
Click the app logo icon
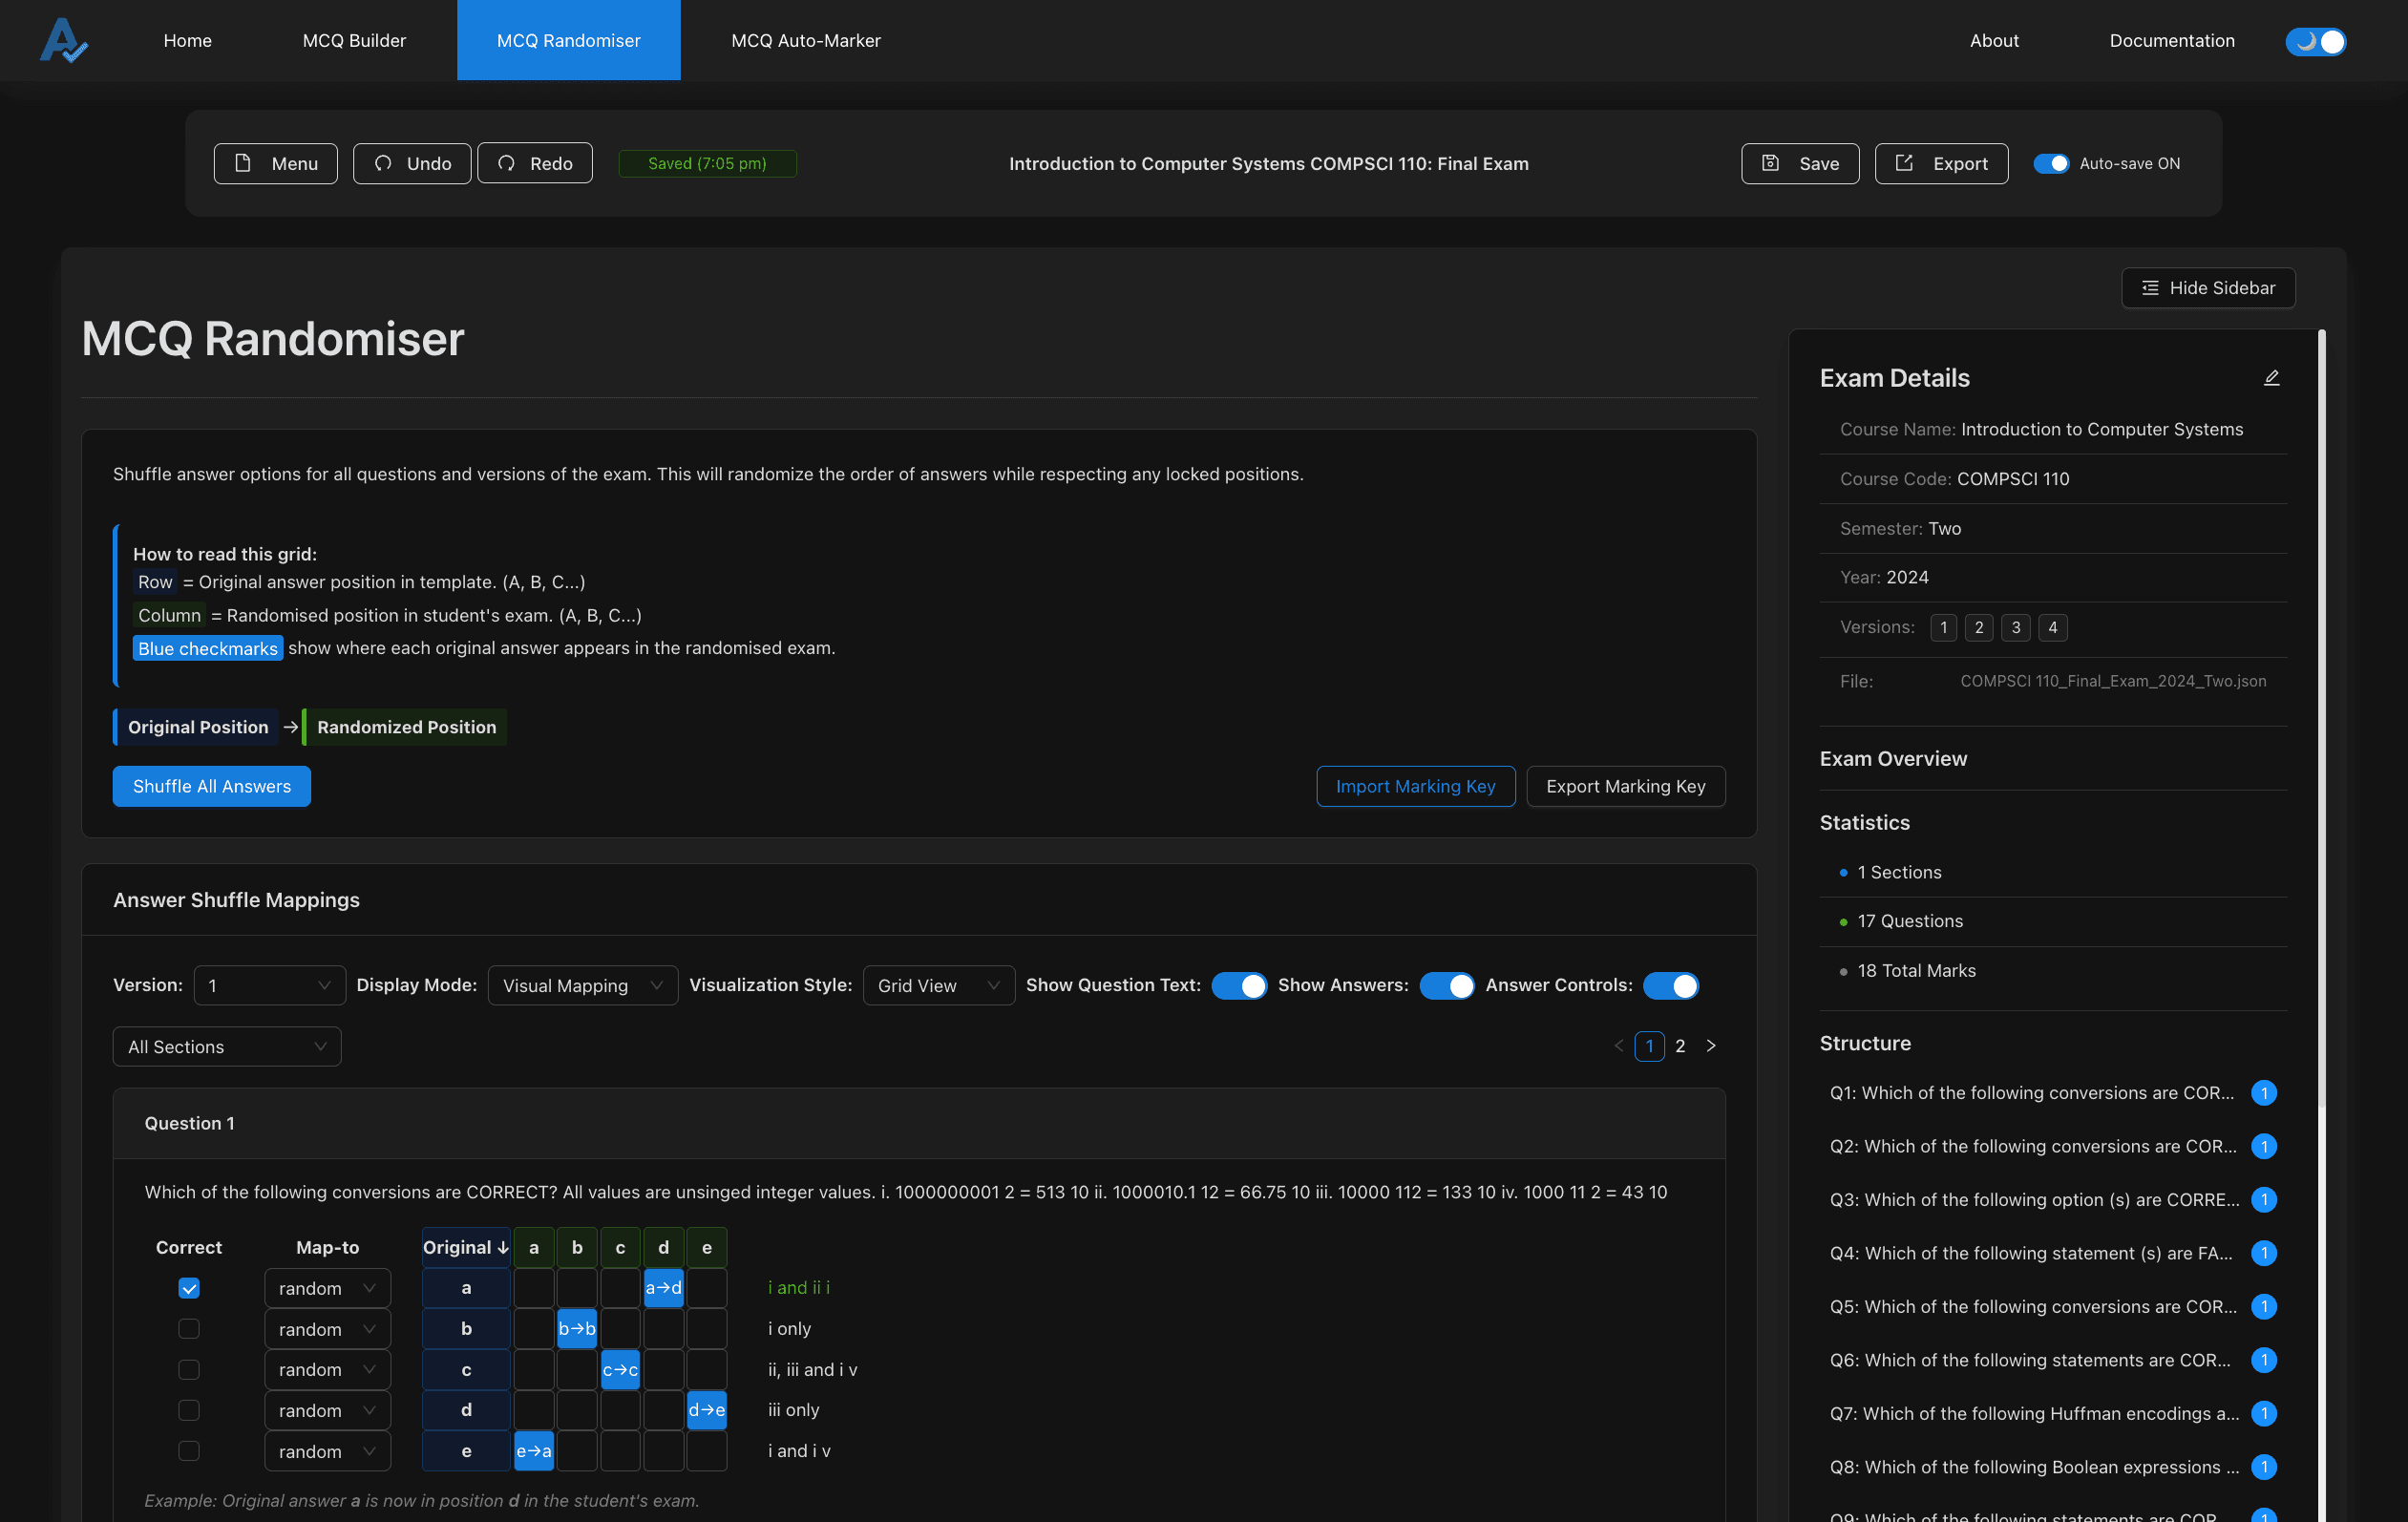(x=63, y=40)
